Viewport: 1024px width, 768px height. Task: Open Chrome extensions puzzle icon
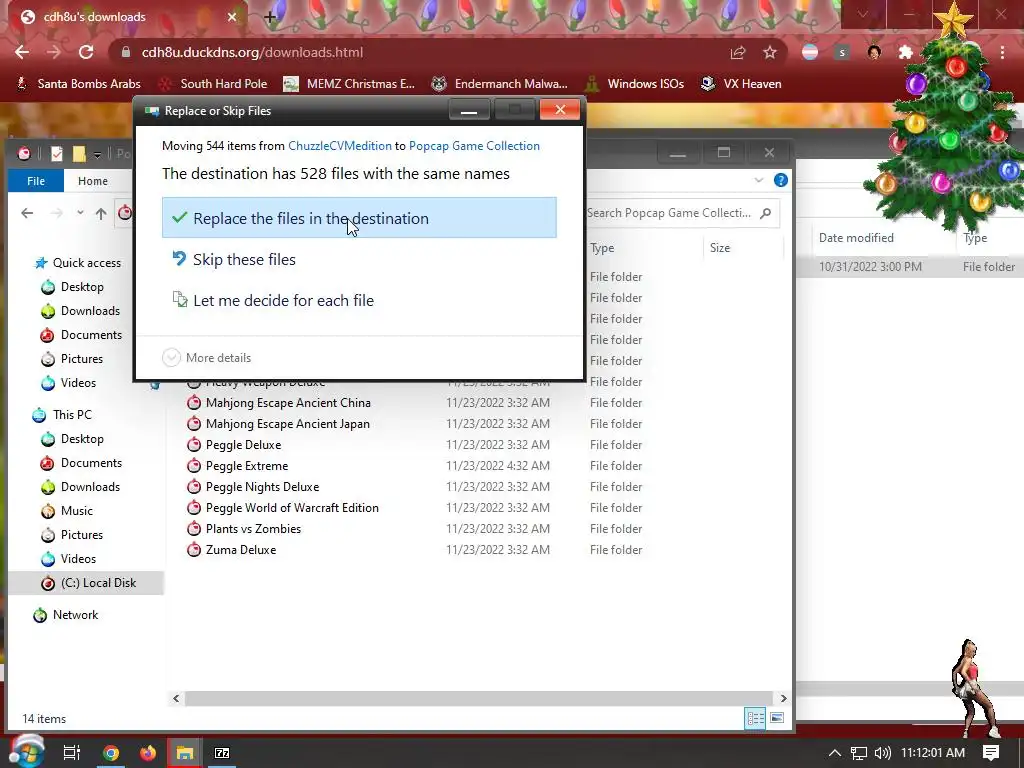(906, 52)
